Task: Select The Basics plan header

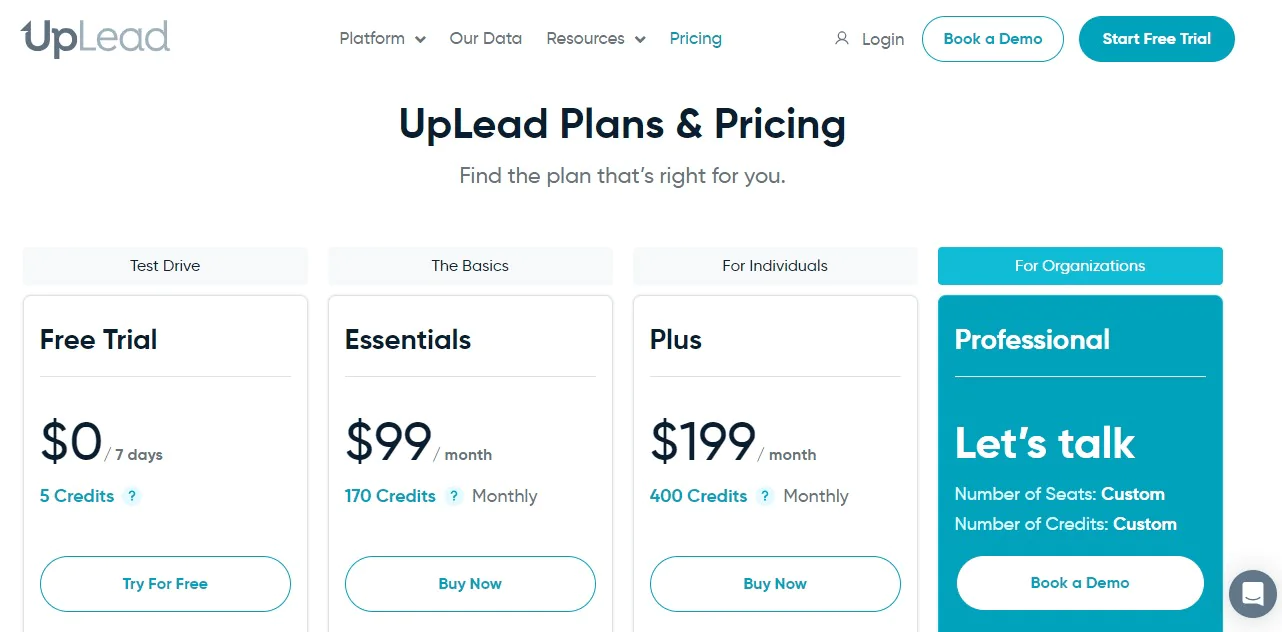Action: pos(470,266)
